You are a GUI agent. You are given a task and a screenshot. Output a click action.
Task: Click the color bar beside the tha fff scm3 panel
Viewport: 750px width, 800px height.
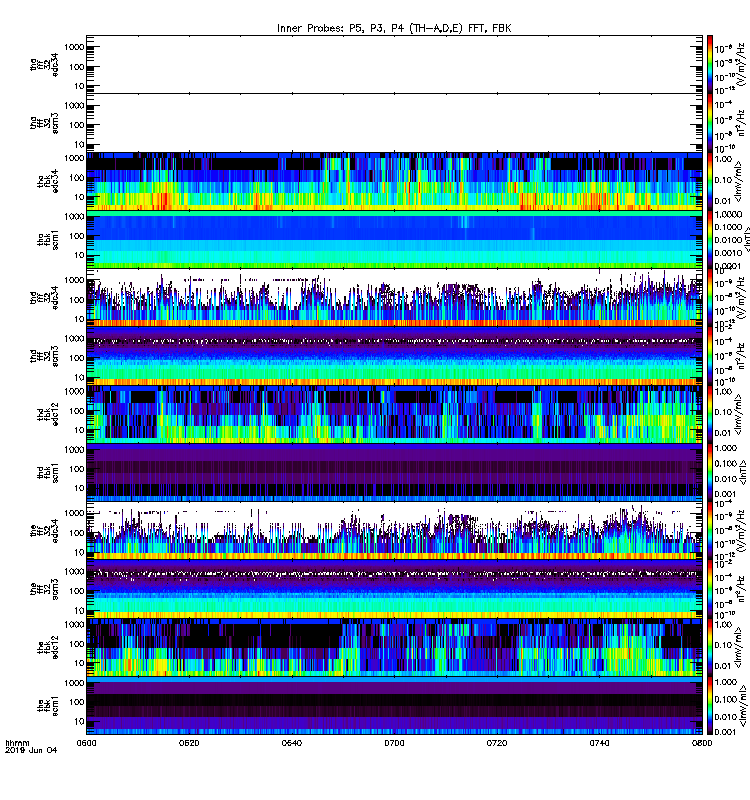pyautogui.click(x=710, y=123)
